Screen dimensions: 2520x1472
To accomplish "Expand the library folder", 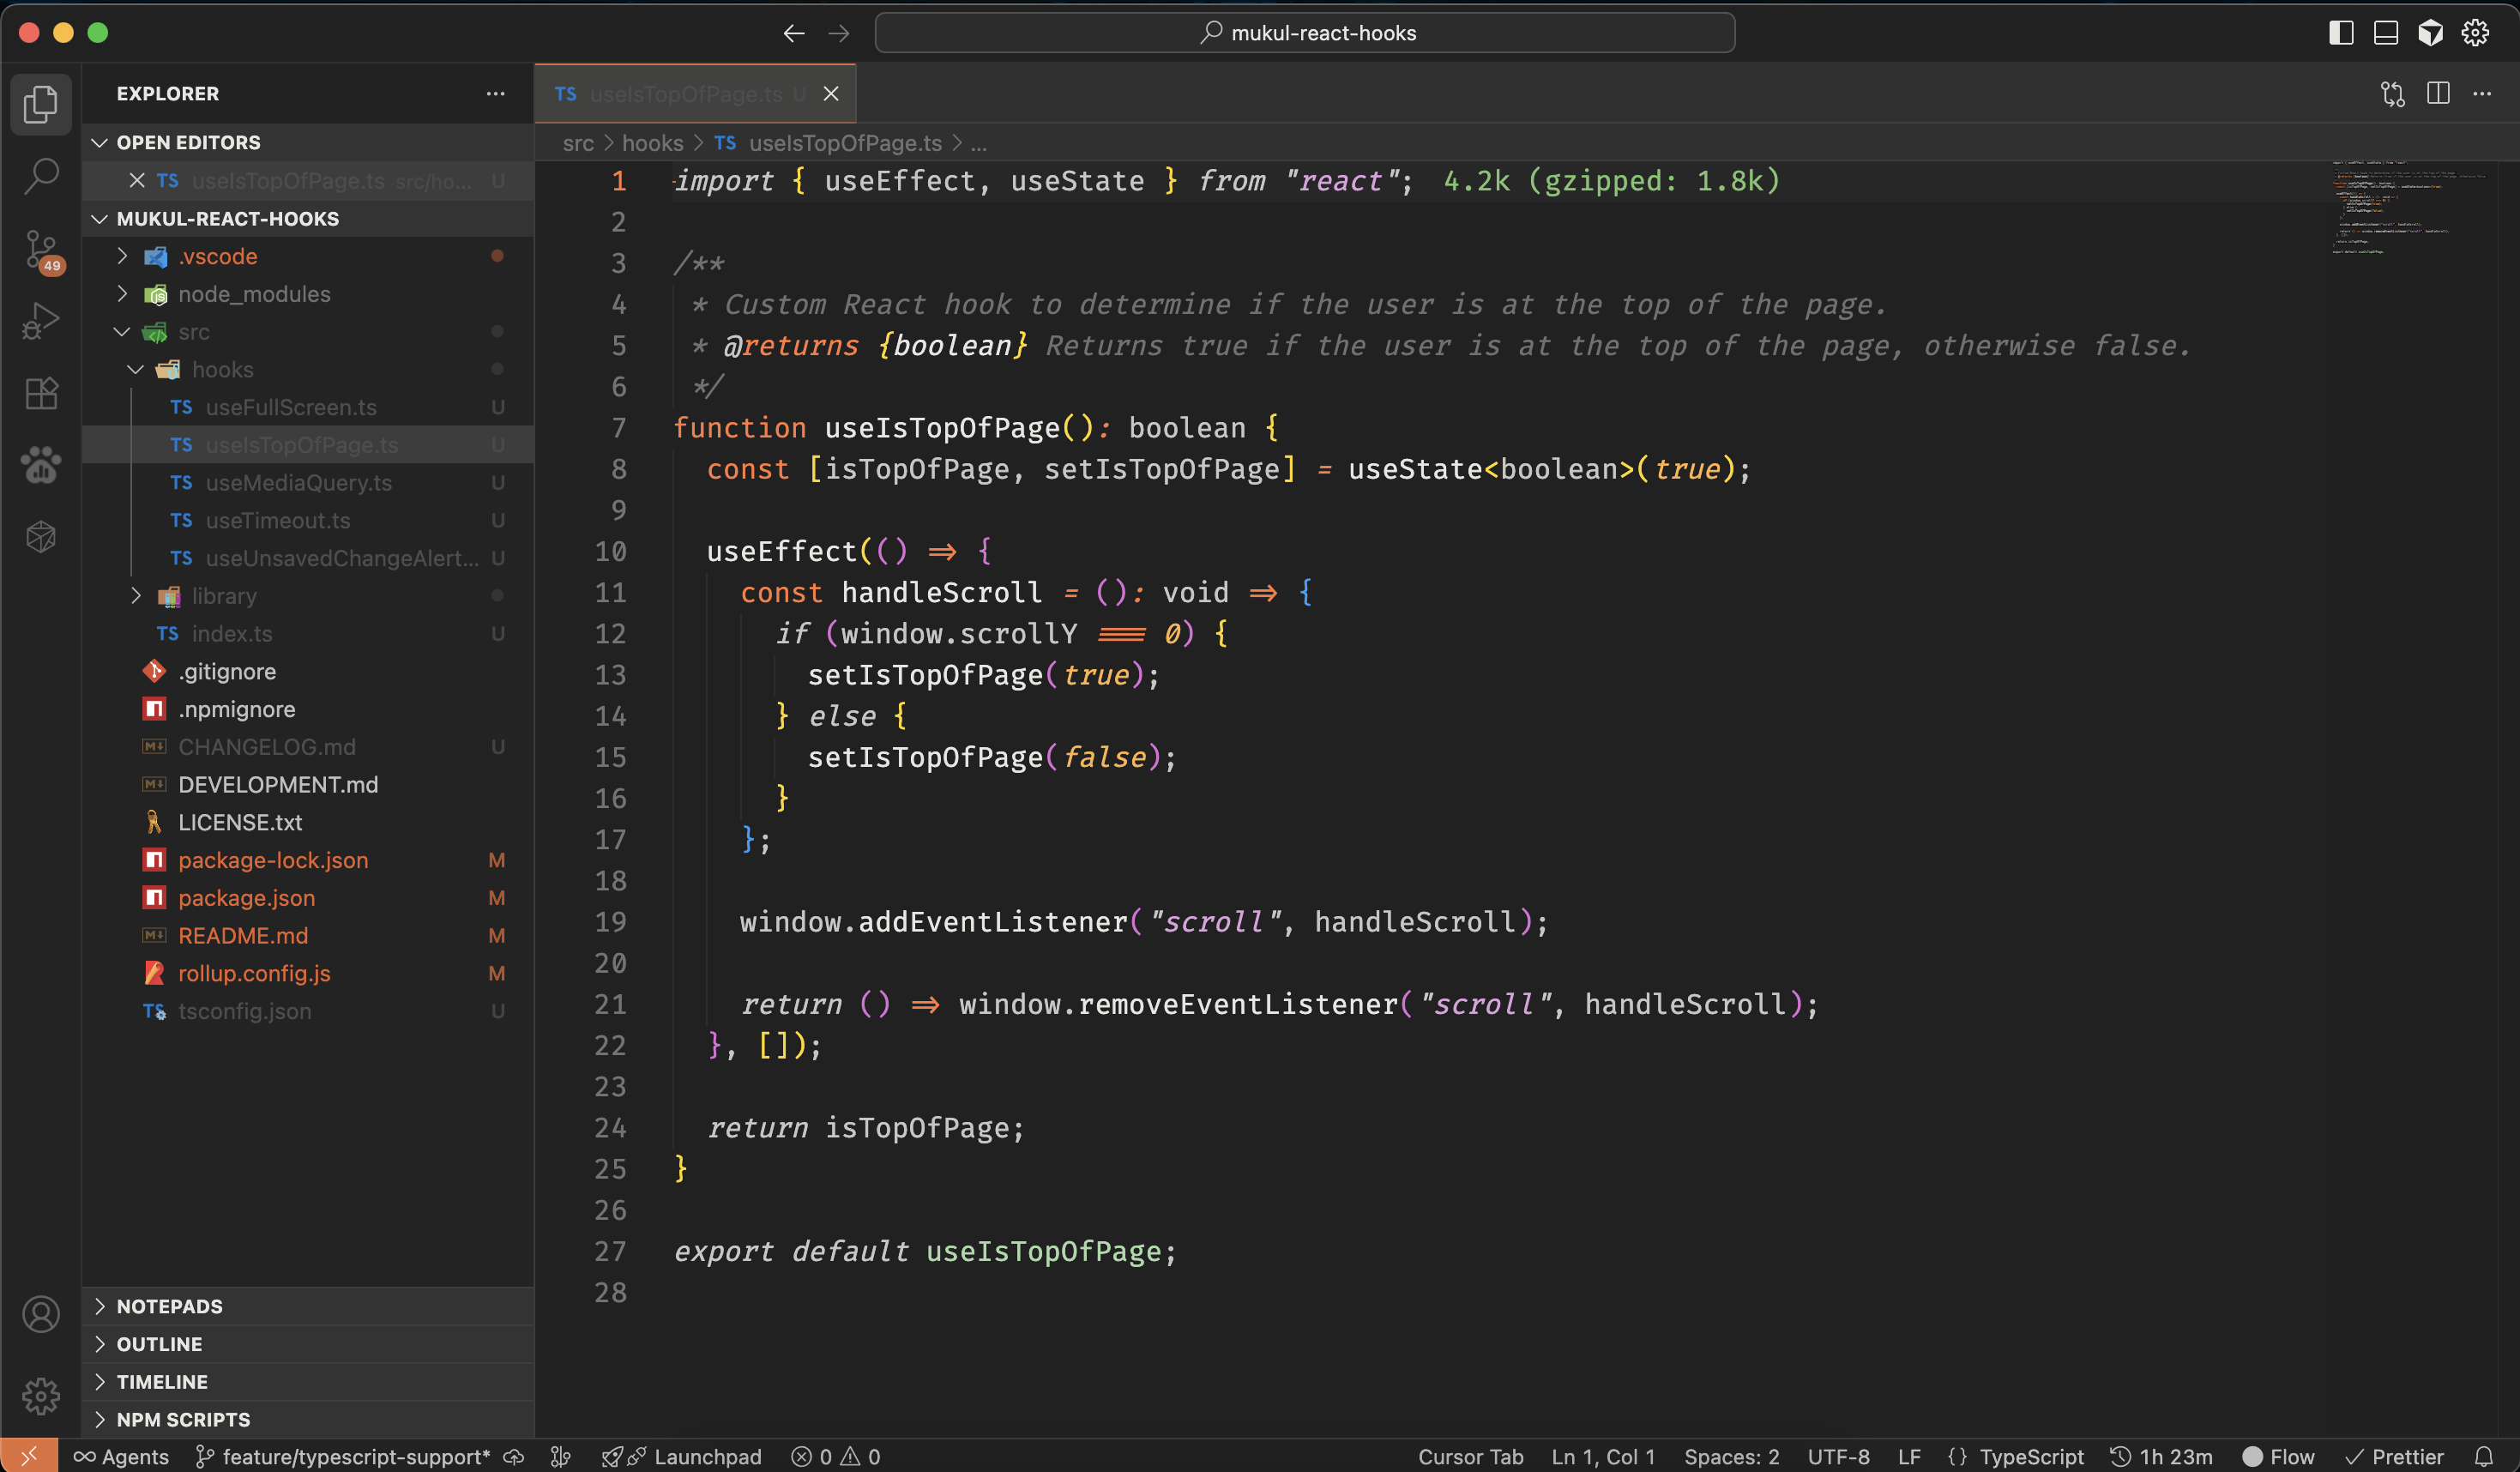I will 308,596.
